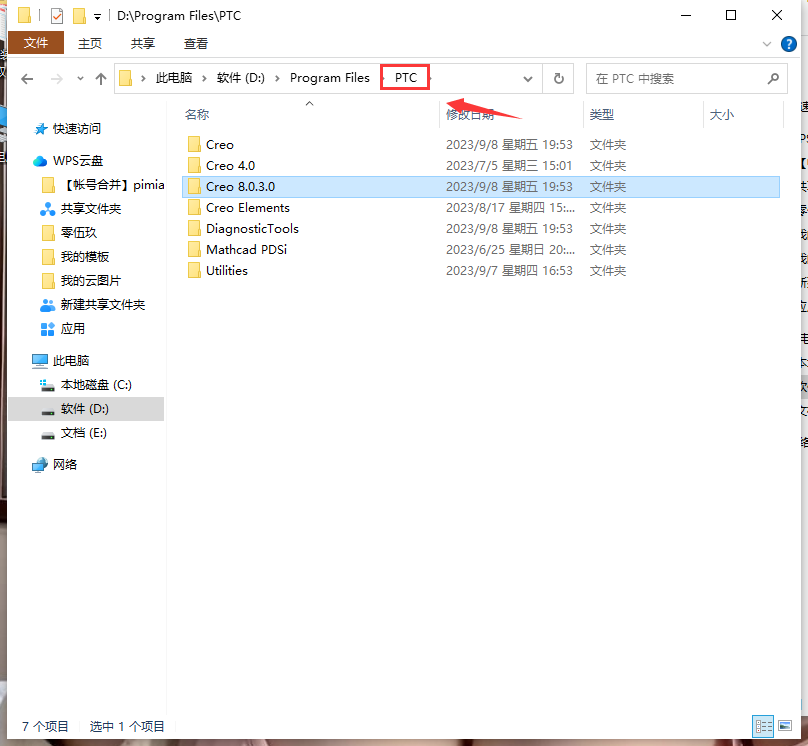Expand chevron after 软件 (D:) in breadcrumb

coord(277,78)
